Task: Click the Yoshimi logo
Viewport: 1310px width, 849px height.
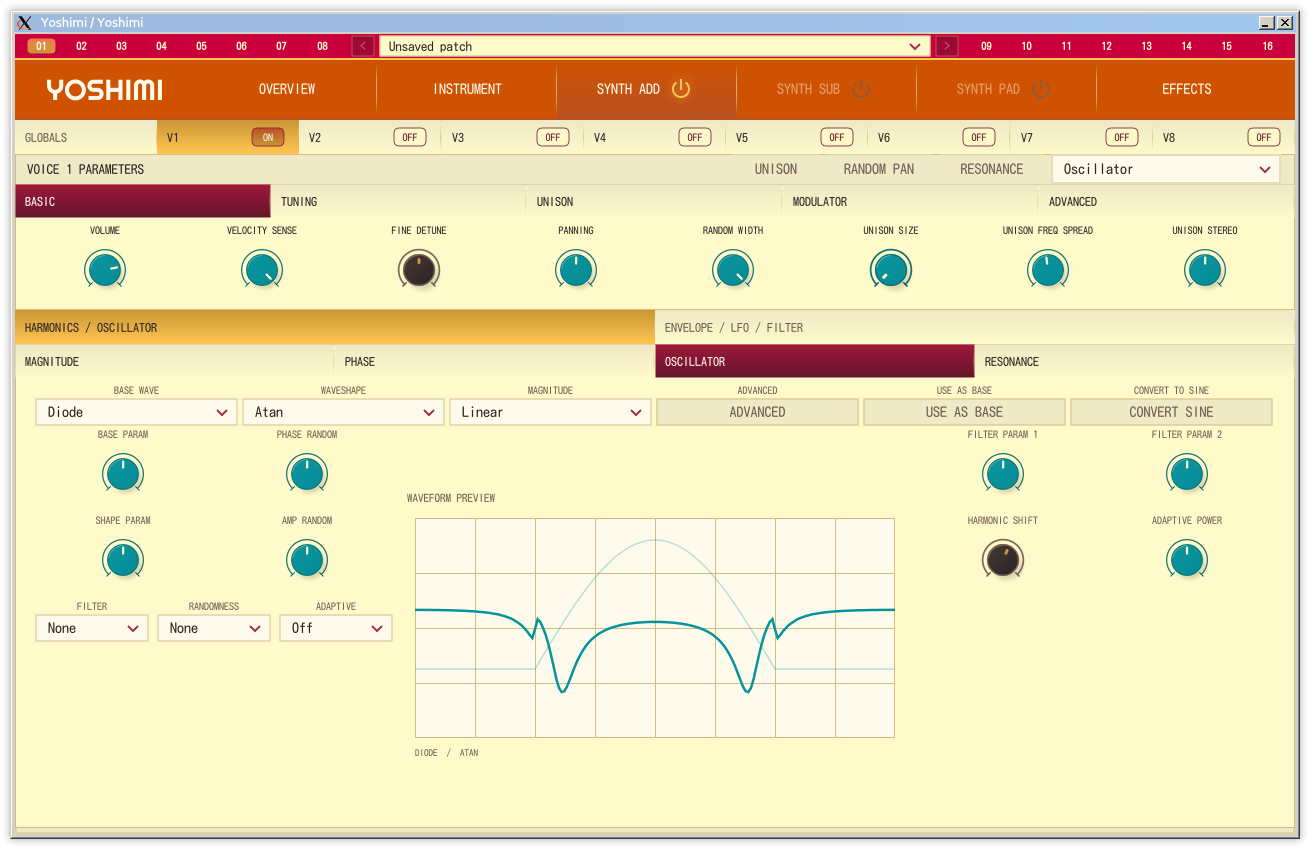Action: click(x=104, y=90)
